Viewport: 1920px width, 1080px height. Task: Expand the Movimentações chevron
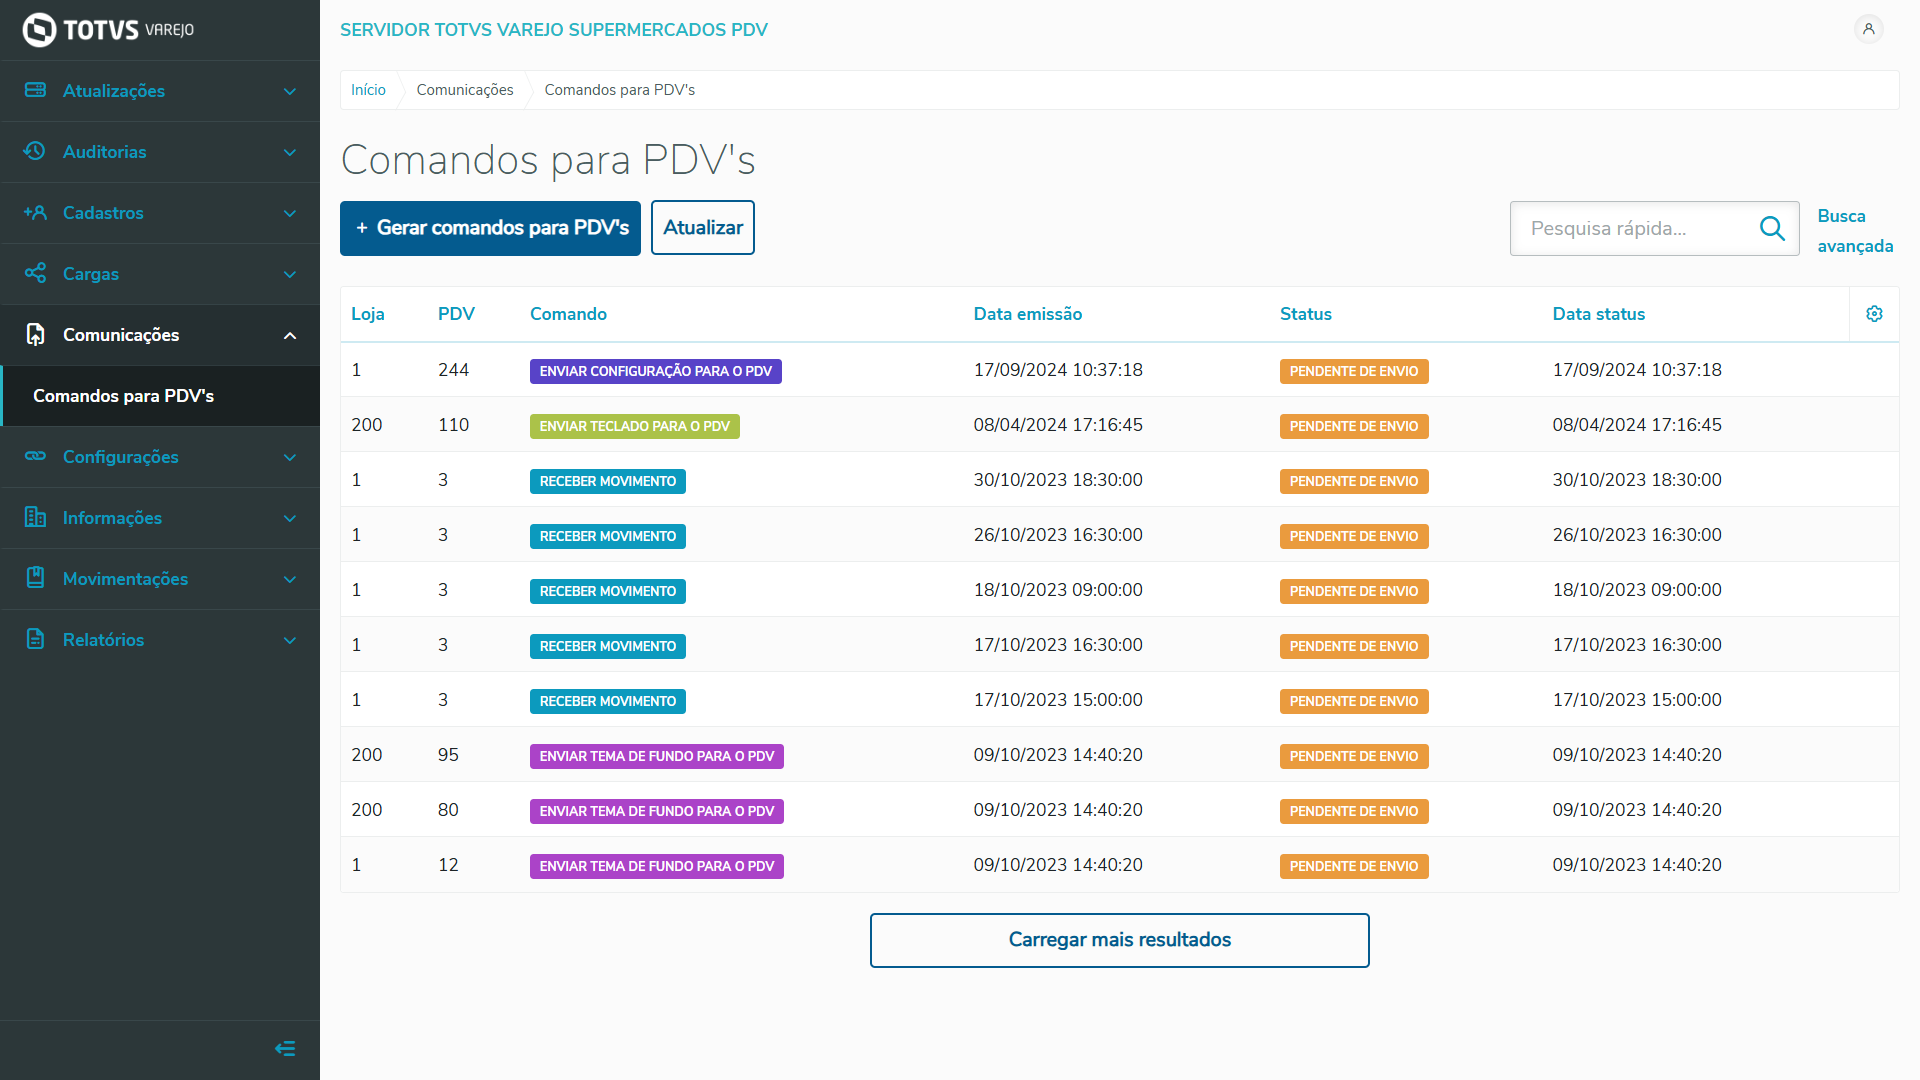click(x=290, y=579)
